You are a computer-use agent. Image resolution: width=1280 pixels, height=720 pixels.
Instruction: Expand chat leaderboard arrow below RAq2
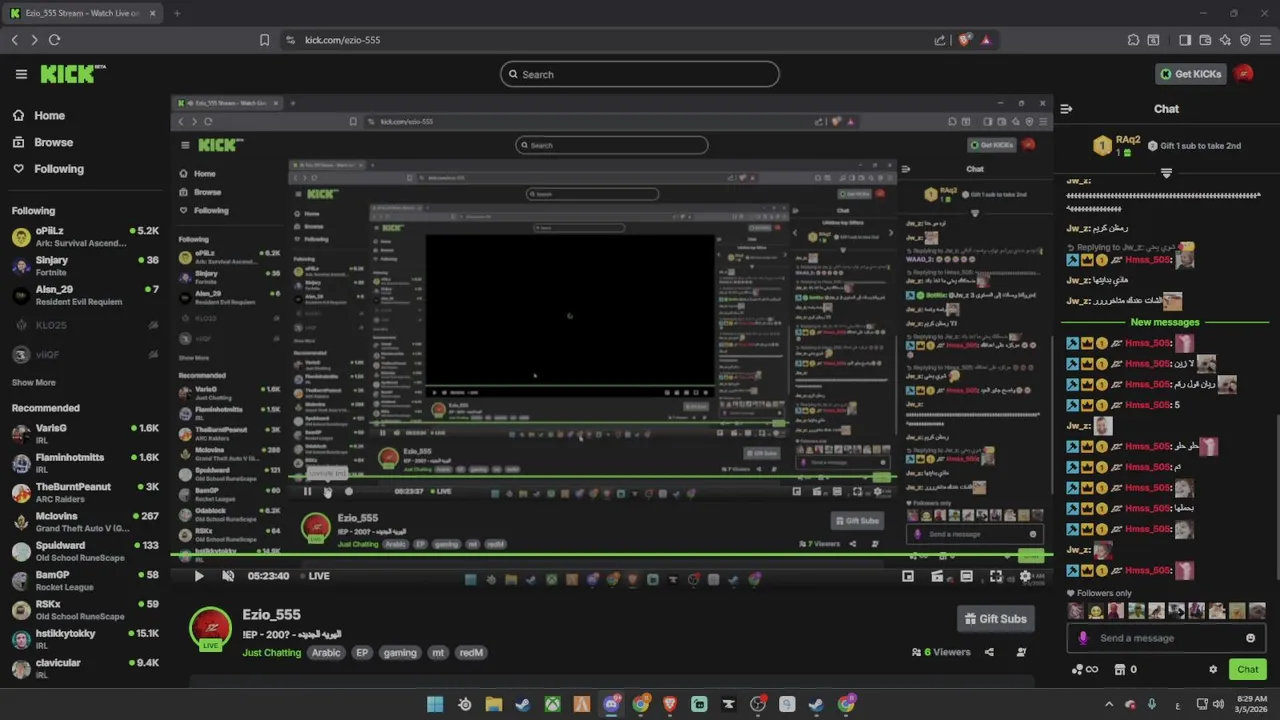click(x=1166, y=173)
